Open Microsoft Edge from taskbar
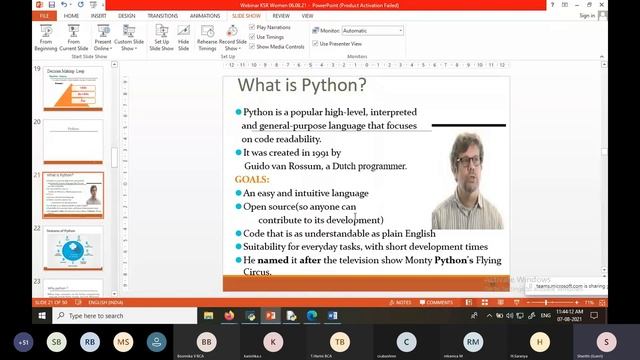The image size is (640, 360). [x=312, y=316]
